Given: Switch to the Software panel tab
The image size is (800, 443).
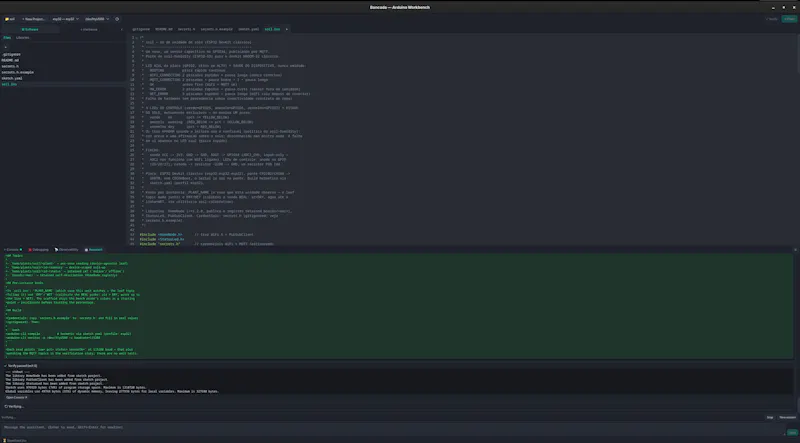Looking at the screenshot, I should pos(30,29).
